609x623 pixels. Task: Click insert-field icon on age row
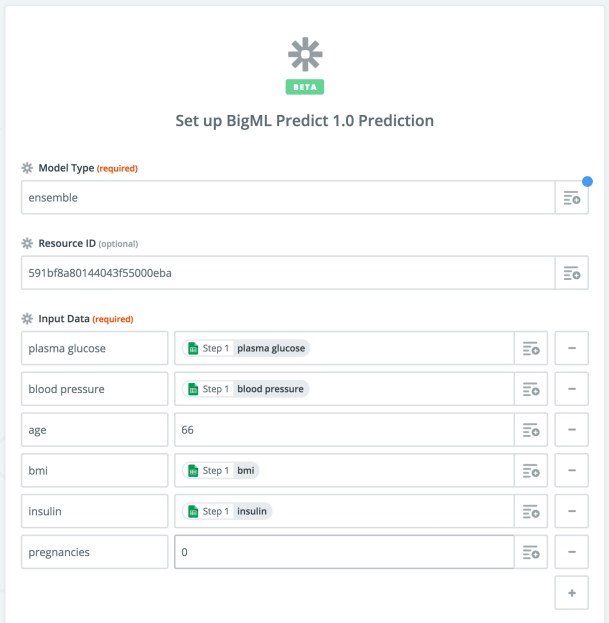pyautogui.click(x=531, y=430)
